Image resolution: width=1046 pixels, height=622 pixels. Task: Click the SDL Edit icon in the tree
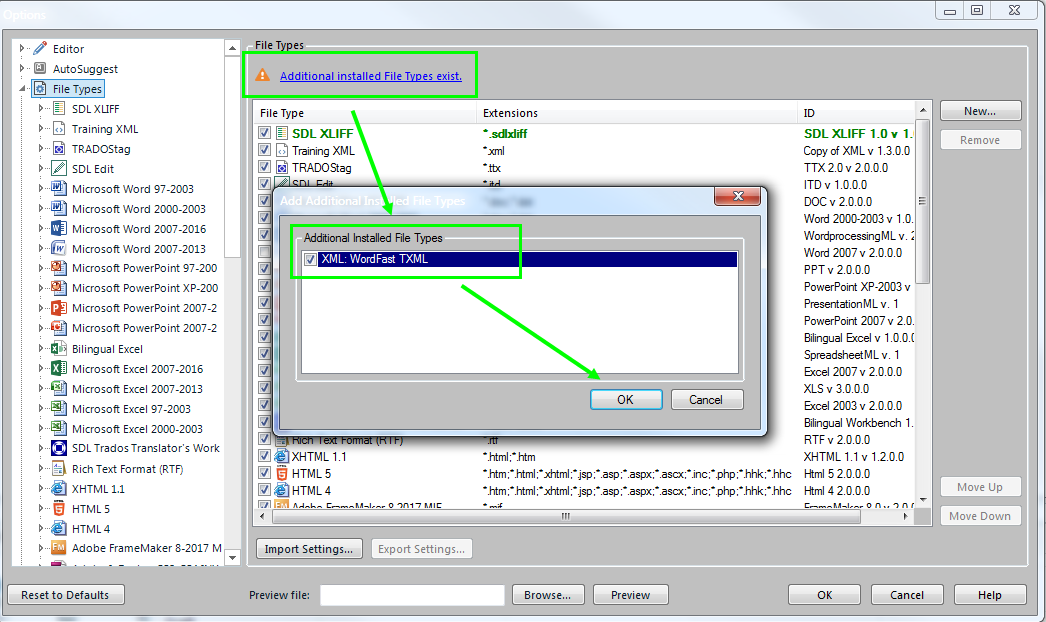pyautogui.click(x=59, y=168)
